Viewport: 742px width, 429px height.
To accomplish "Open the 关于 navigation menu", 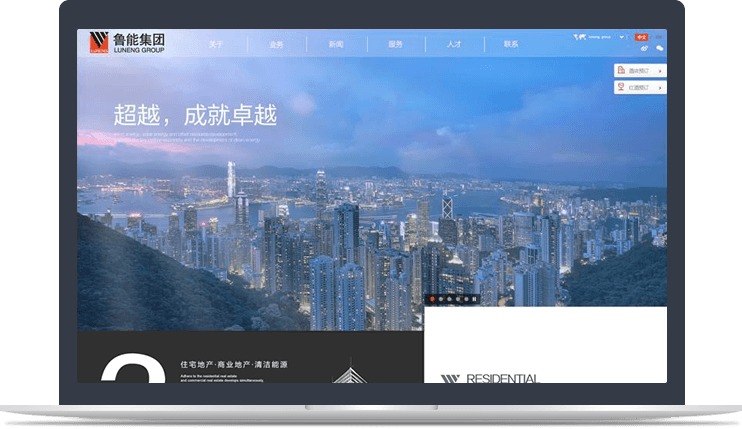I will pyautogui.click(x=216, y=44).
